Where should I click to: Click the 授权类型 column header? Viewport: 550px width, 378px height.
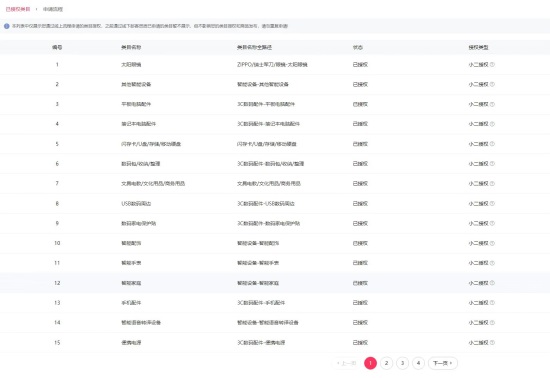click(x=478, y=47)
